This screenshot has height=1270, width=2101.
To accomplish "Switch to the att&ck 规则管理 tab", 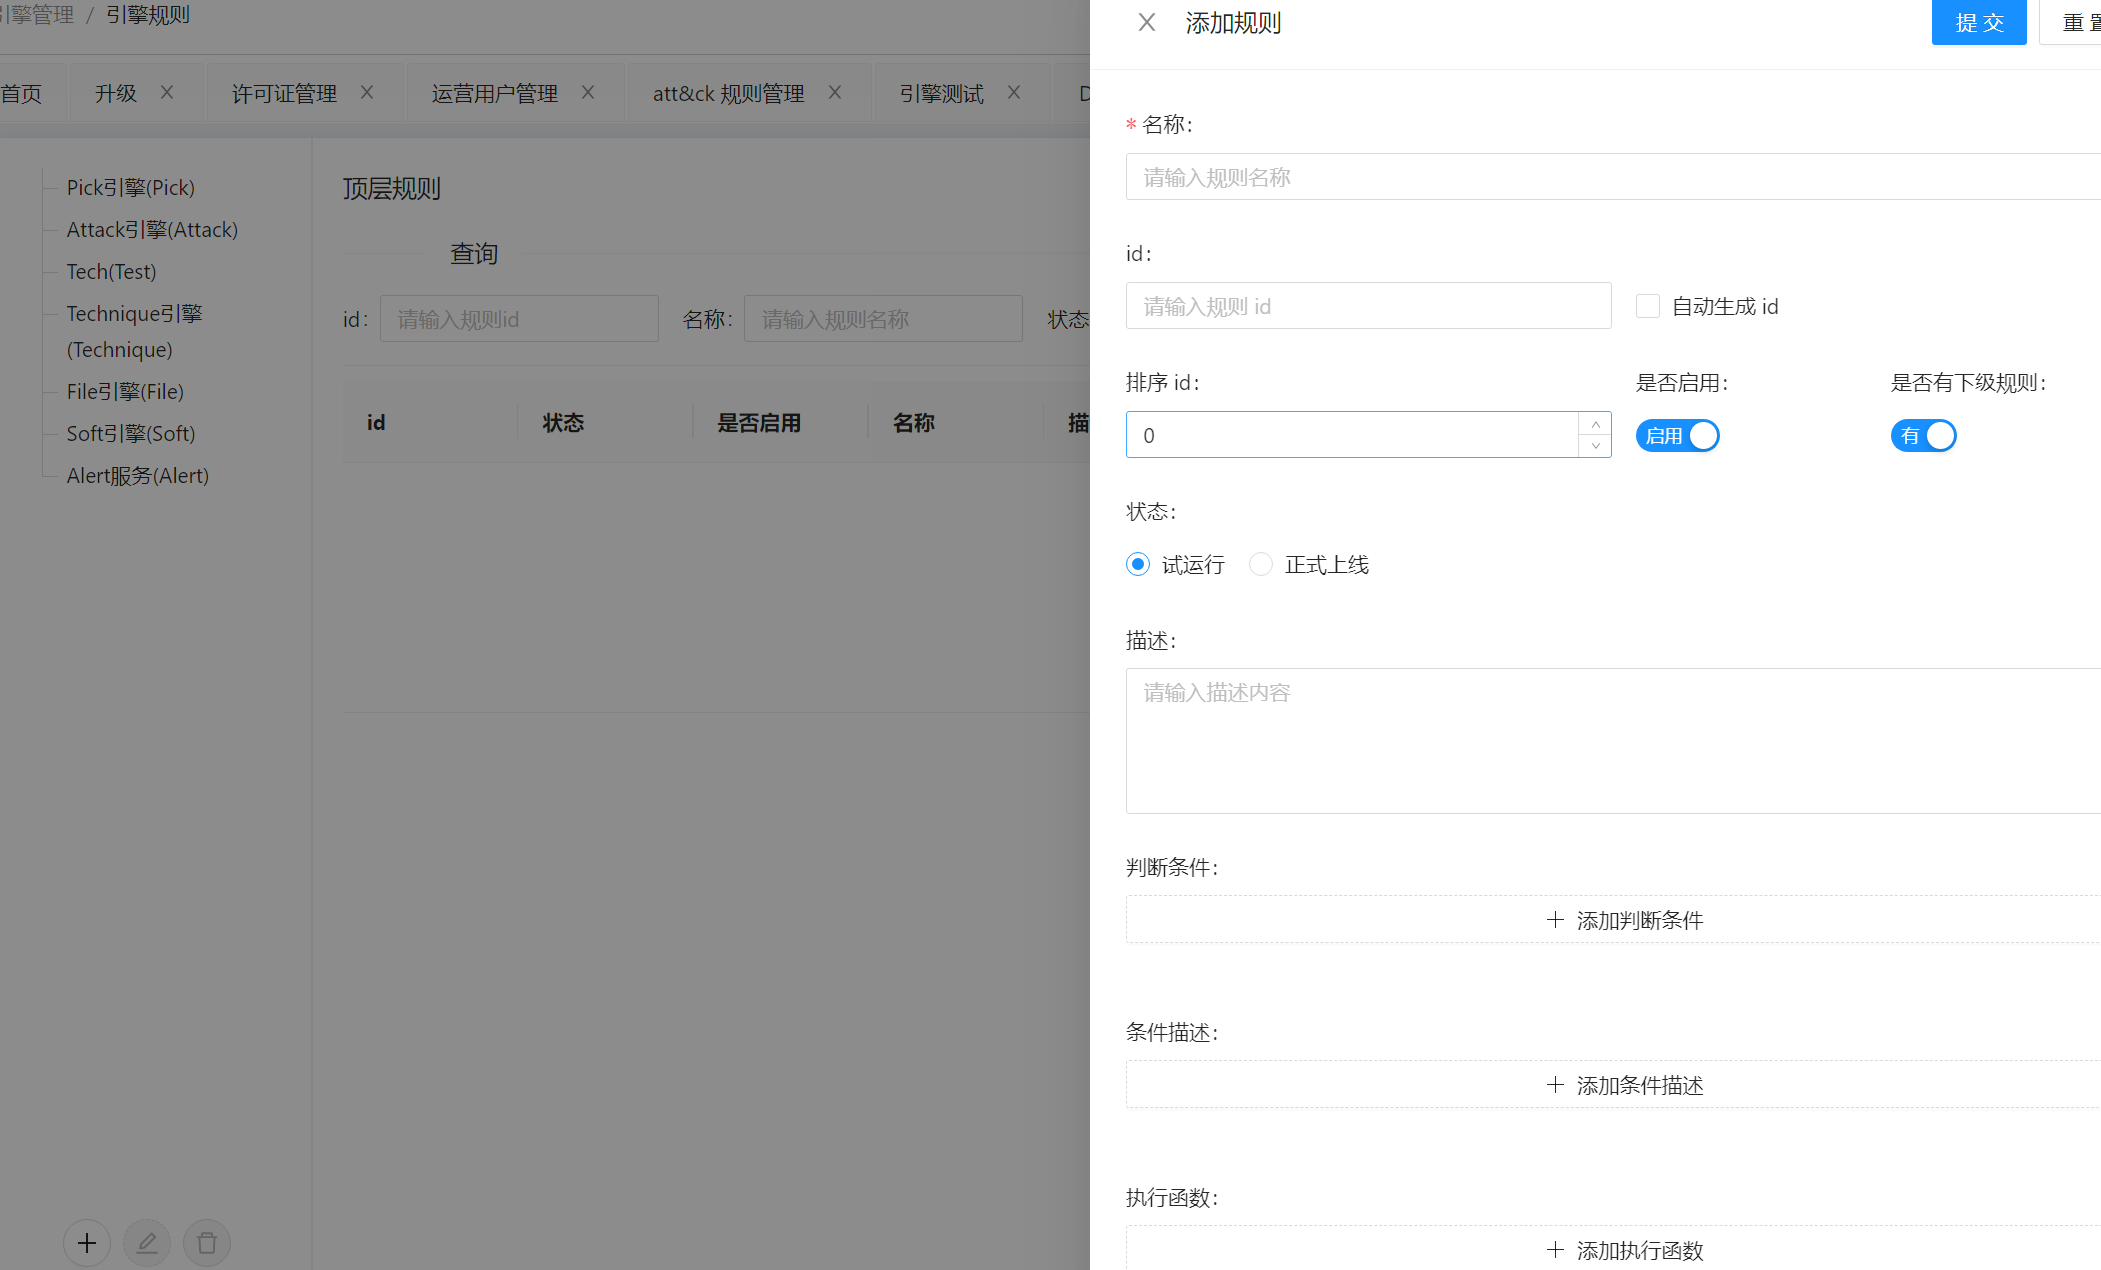I will [728, 93].
